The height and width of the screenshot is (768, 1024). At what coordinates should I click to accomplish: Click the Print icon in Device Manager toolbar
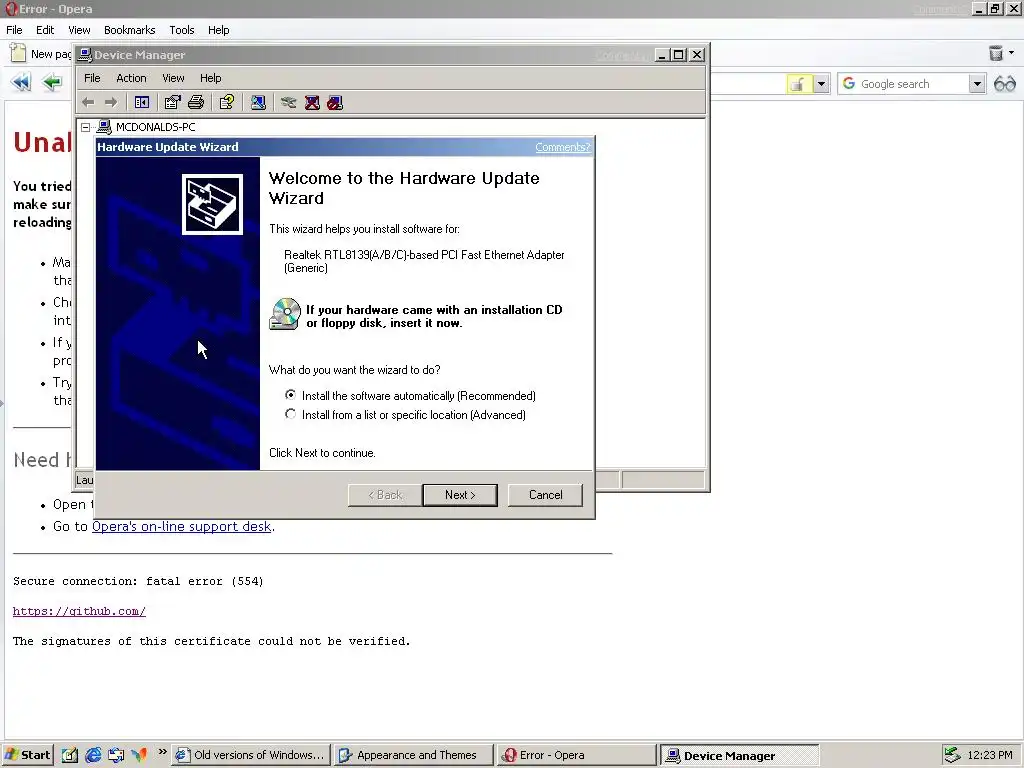pyautogui.click(x=196, y=103)
